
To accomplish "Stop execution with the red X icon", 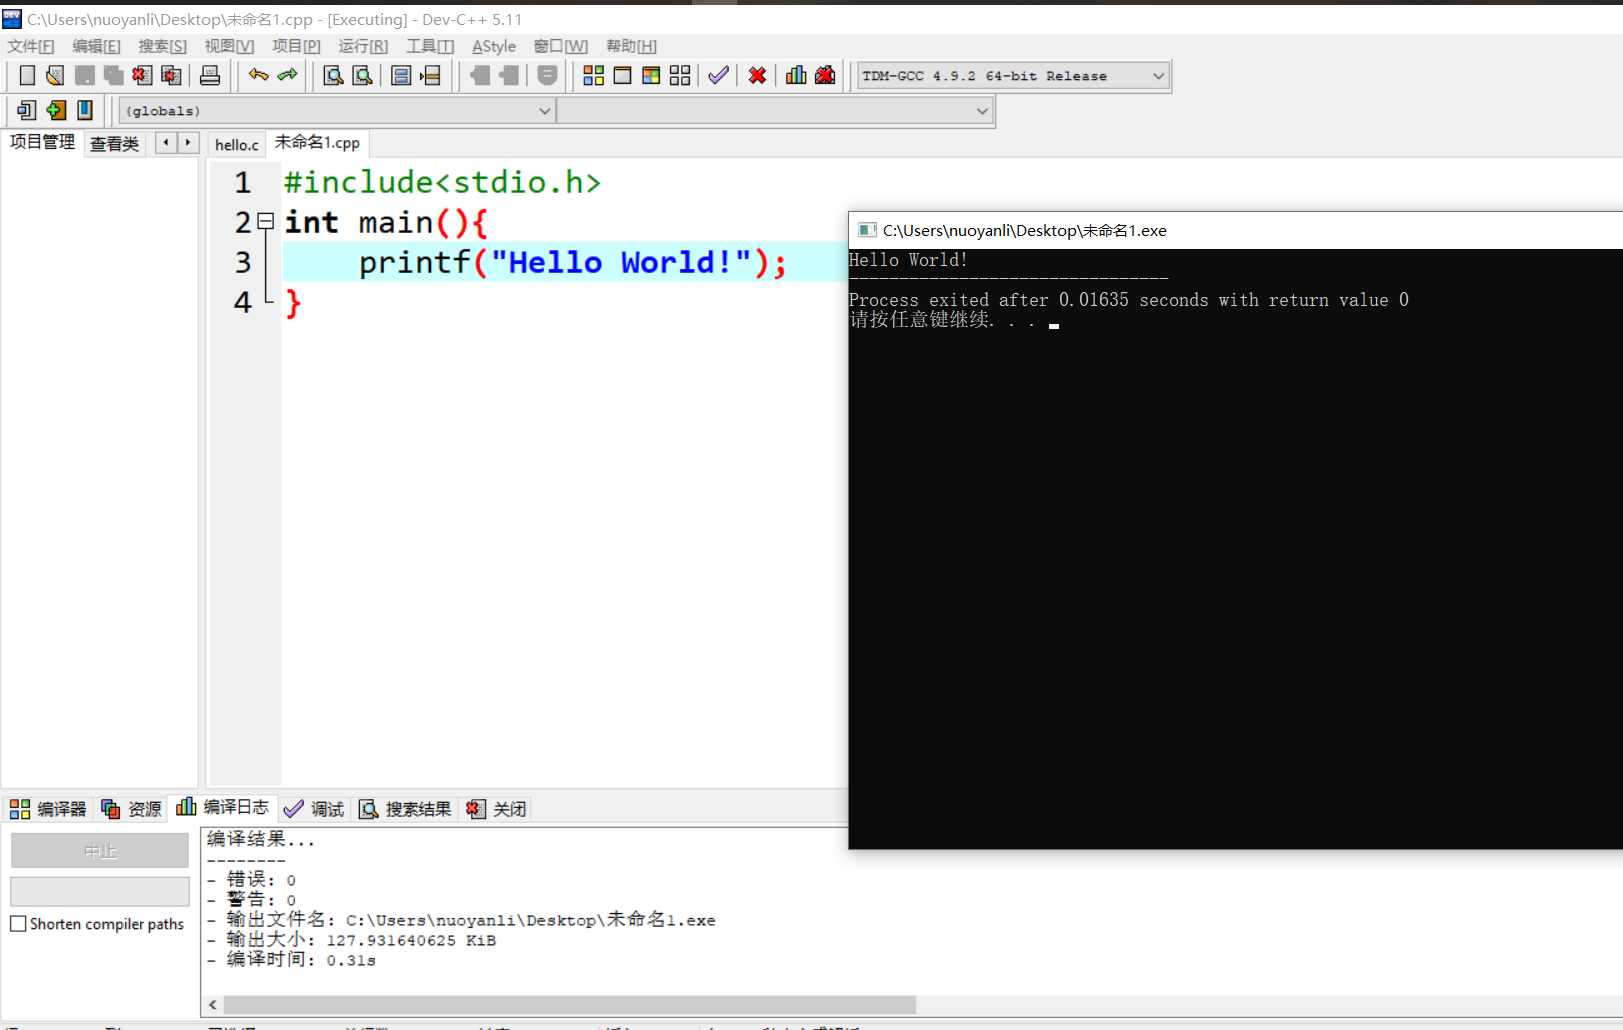I will point(758,75).
